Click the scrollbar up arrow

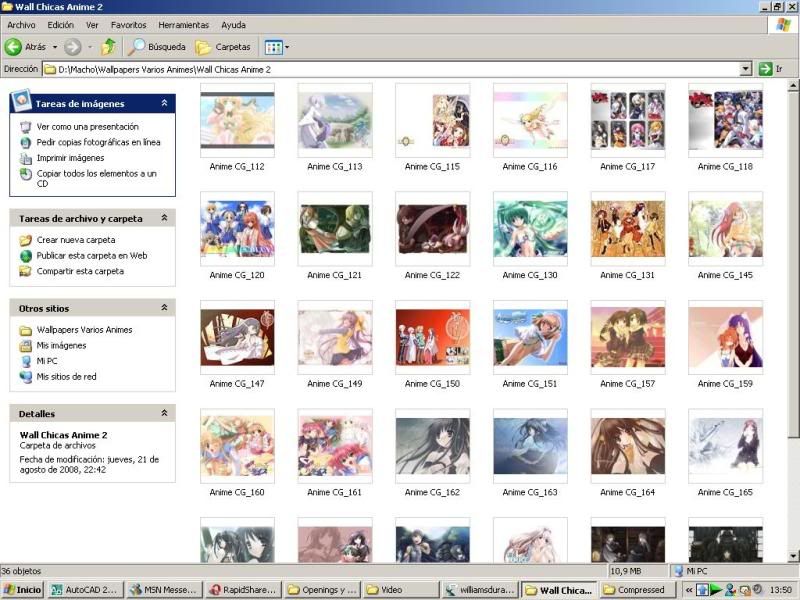point(793,86)
